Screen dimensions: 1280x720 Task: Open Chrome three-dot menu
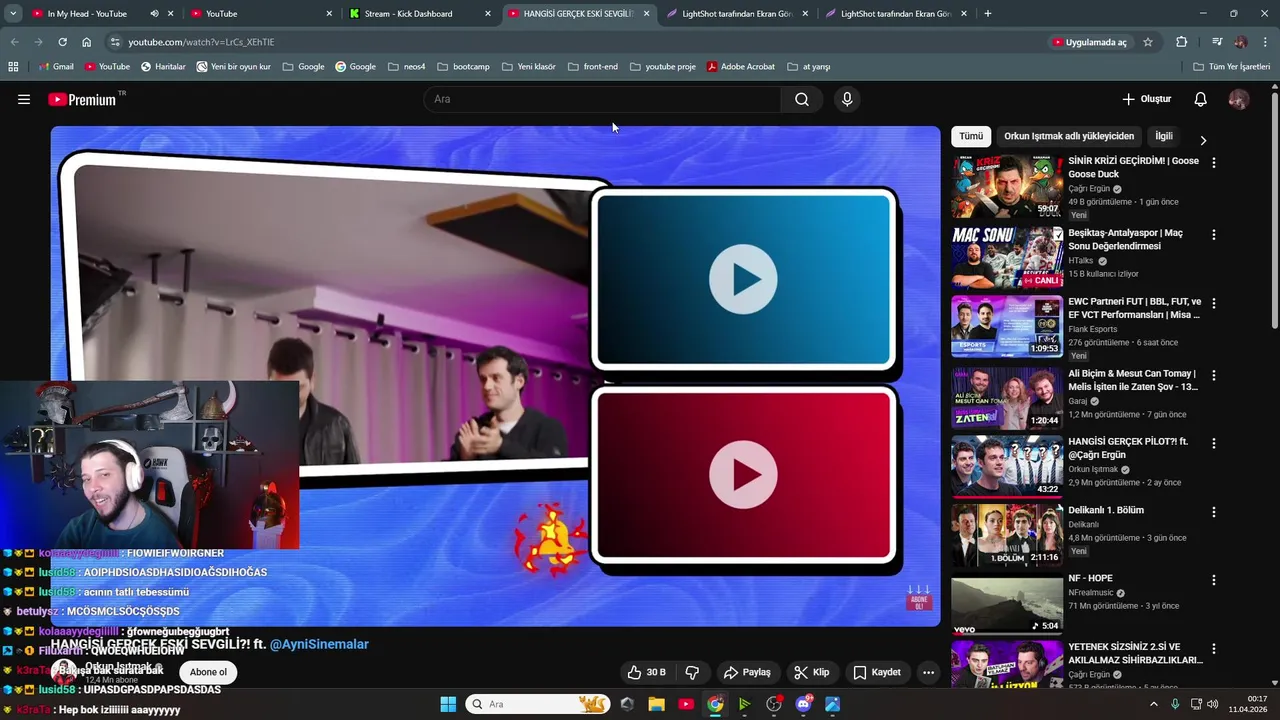click(1266, 42)
